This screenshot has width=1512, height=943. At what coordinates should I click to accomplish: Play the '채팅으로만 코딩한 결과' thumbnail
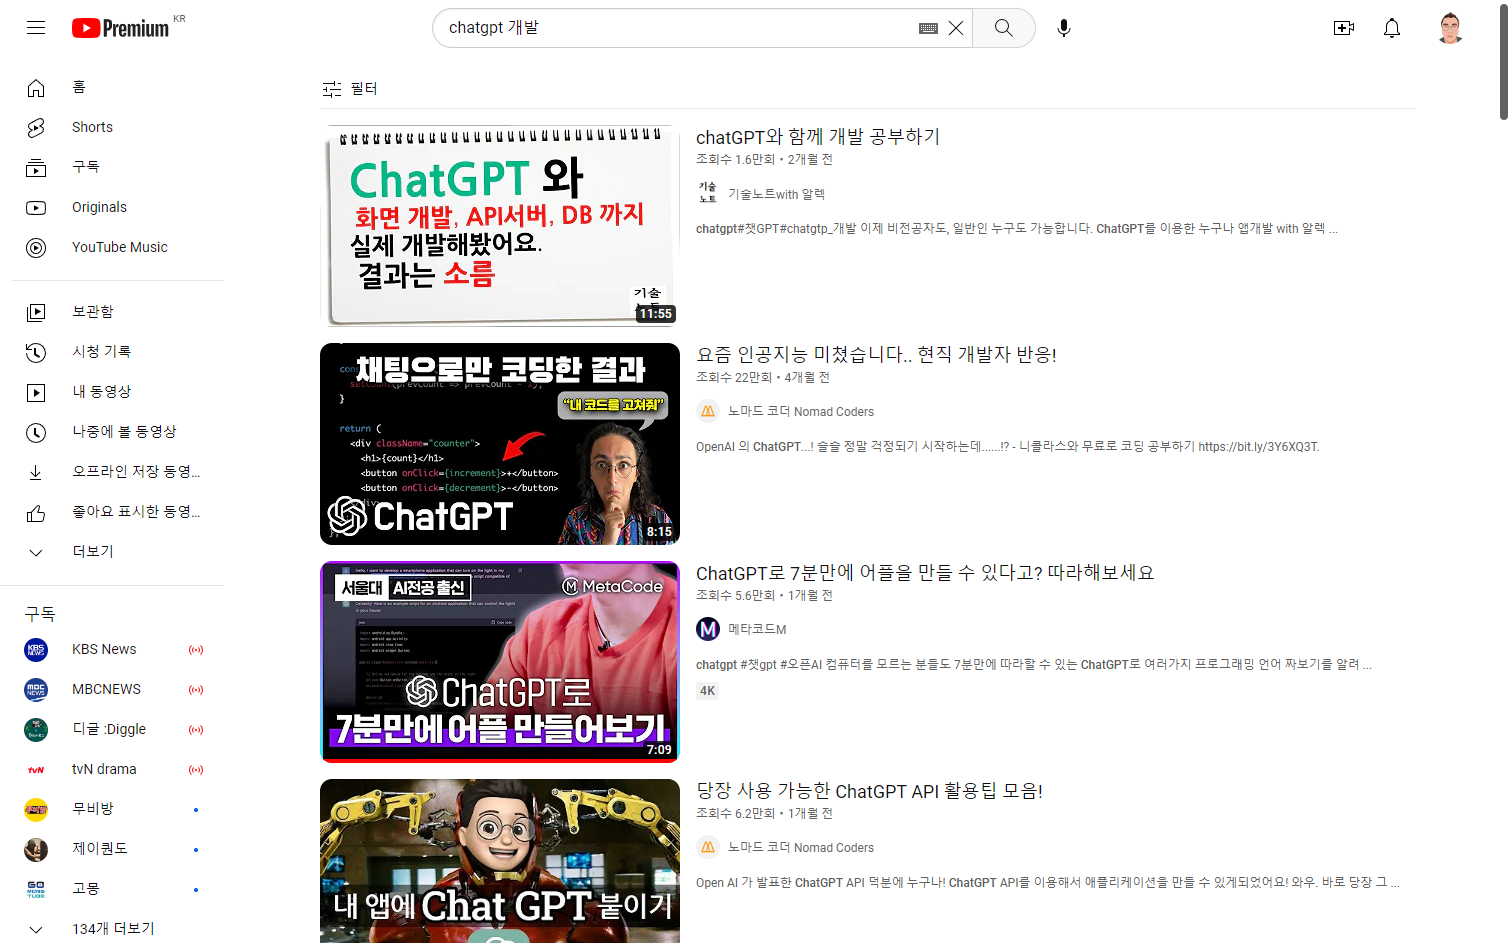point(500,444)
